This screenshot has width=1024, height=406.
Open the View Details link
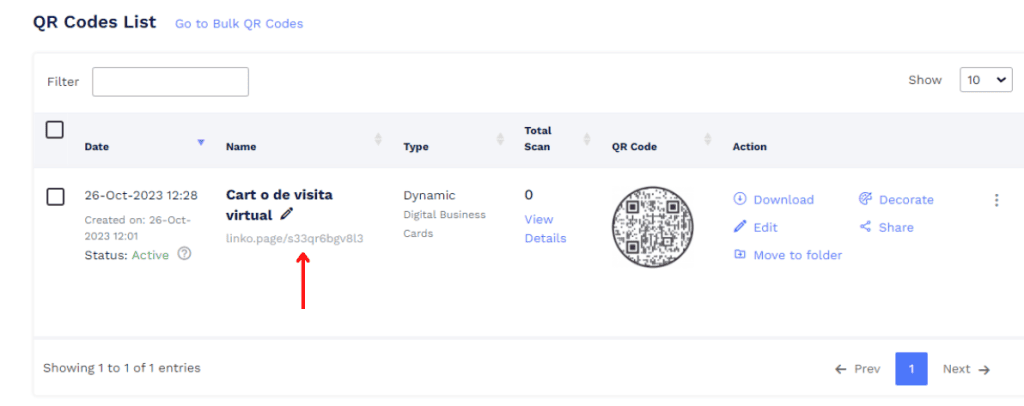tap(545, 229)
